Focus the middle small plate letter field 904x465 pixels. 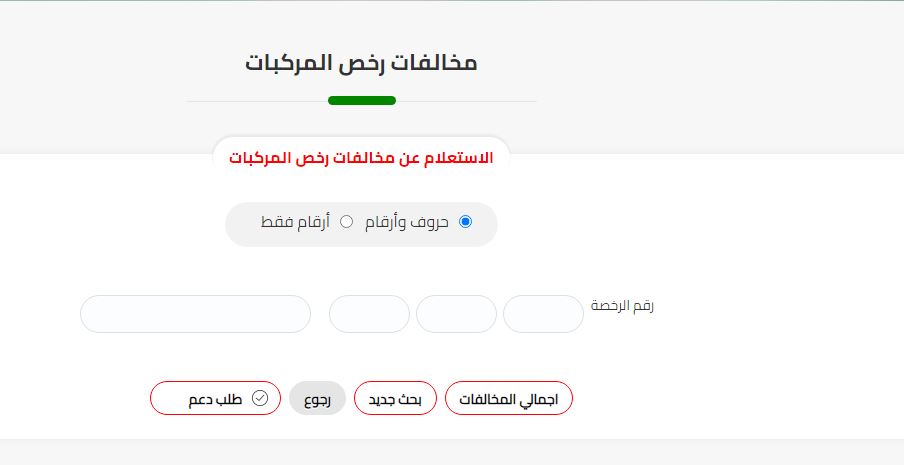coord(456,314)
